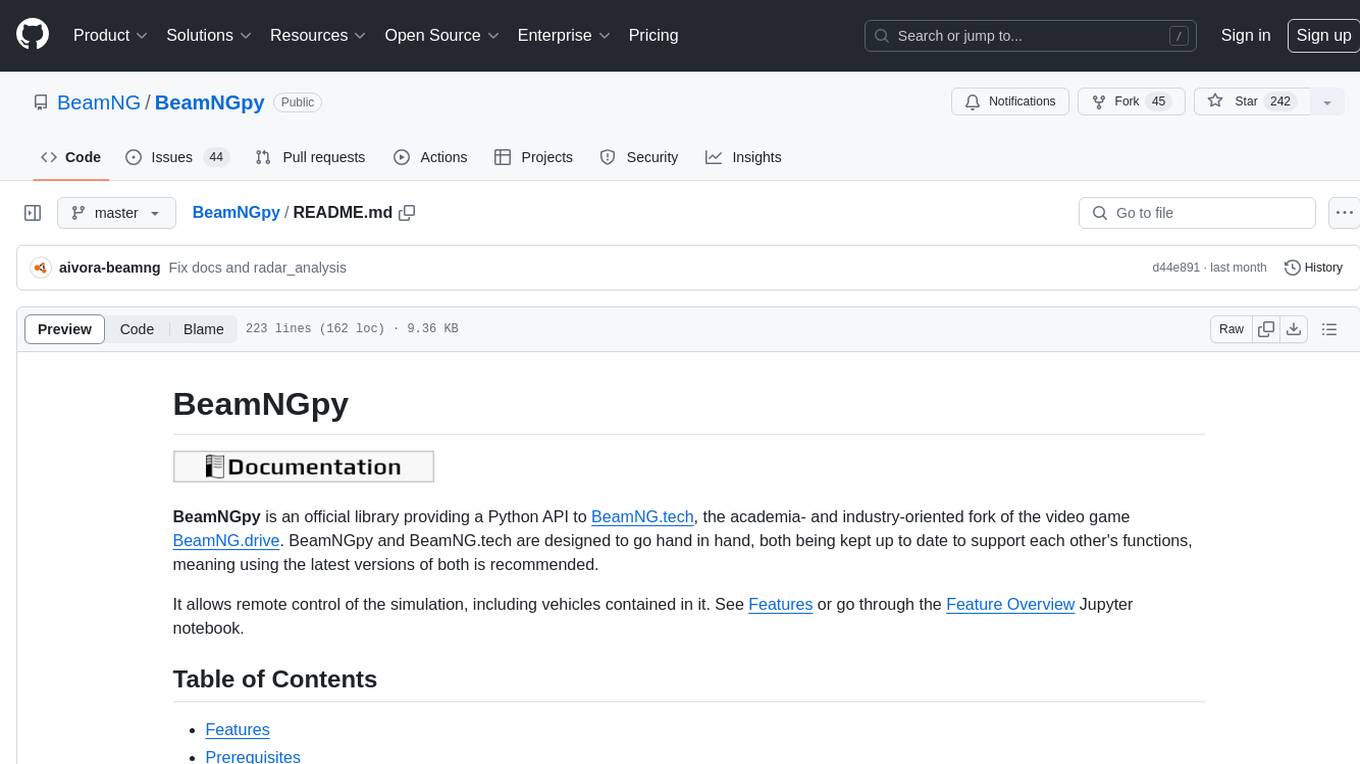This screenshot has width=1360, height=764.
Task: Expand the Product menu
Action: click(110, 35)
